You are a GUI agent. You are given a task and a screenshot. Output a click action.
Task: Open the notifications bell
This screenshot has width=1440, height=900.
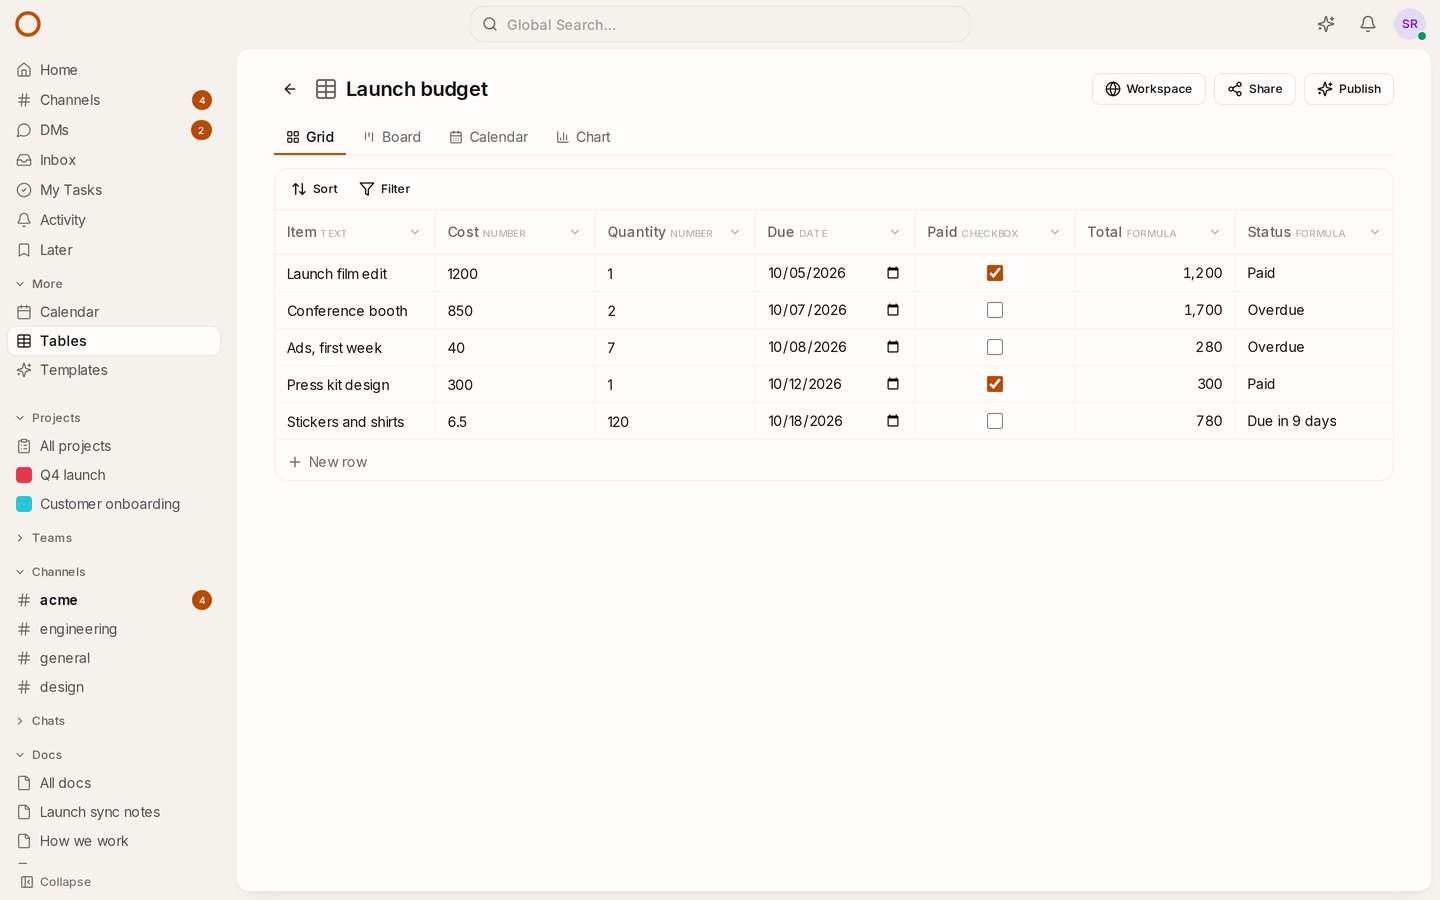(1368, 24)
